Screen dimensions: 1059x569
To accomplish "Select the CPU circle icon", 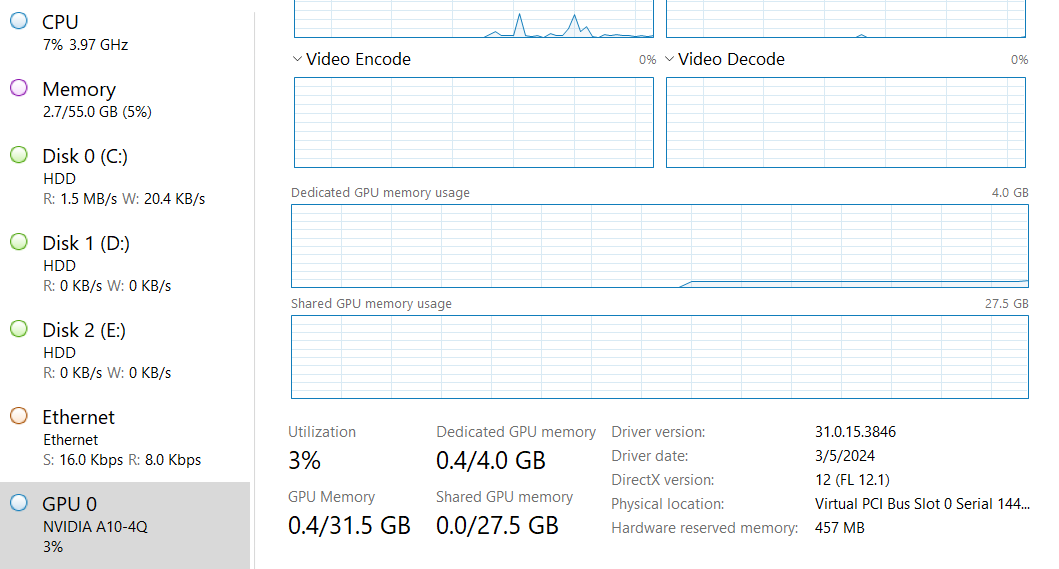I will (x=19, y=21).
